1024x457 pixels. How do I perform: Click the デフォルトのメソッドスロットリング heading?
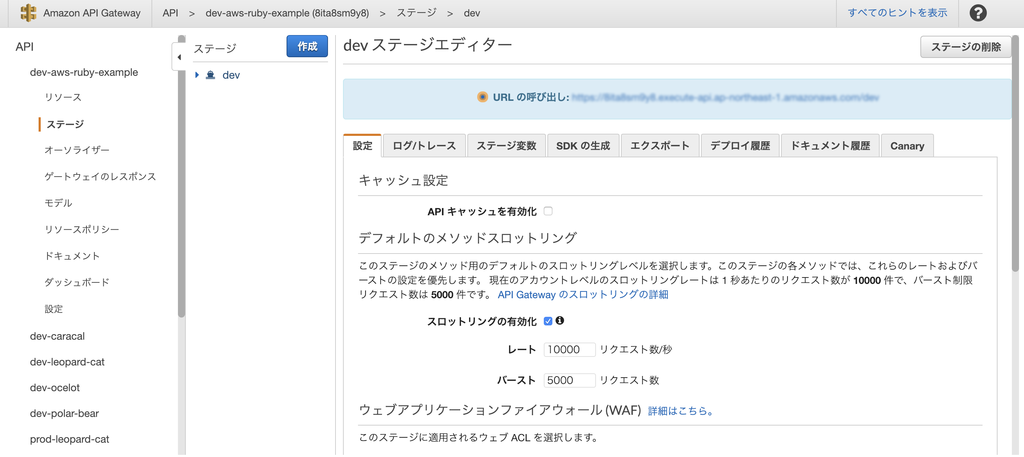(468, 238)
